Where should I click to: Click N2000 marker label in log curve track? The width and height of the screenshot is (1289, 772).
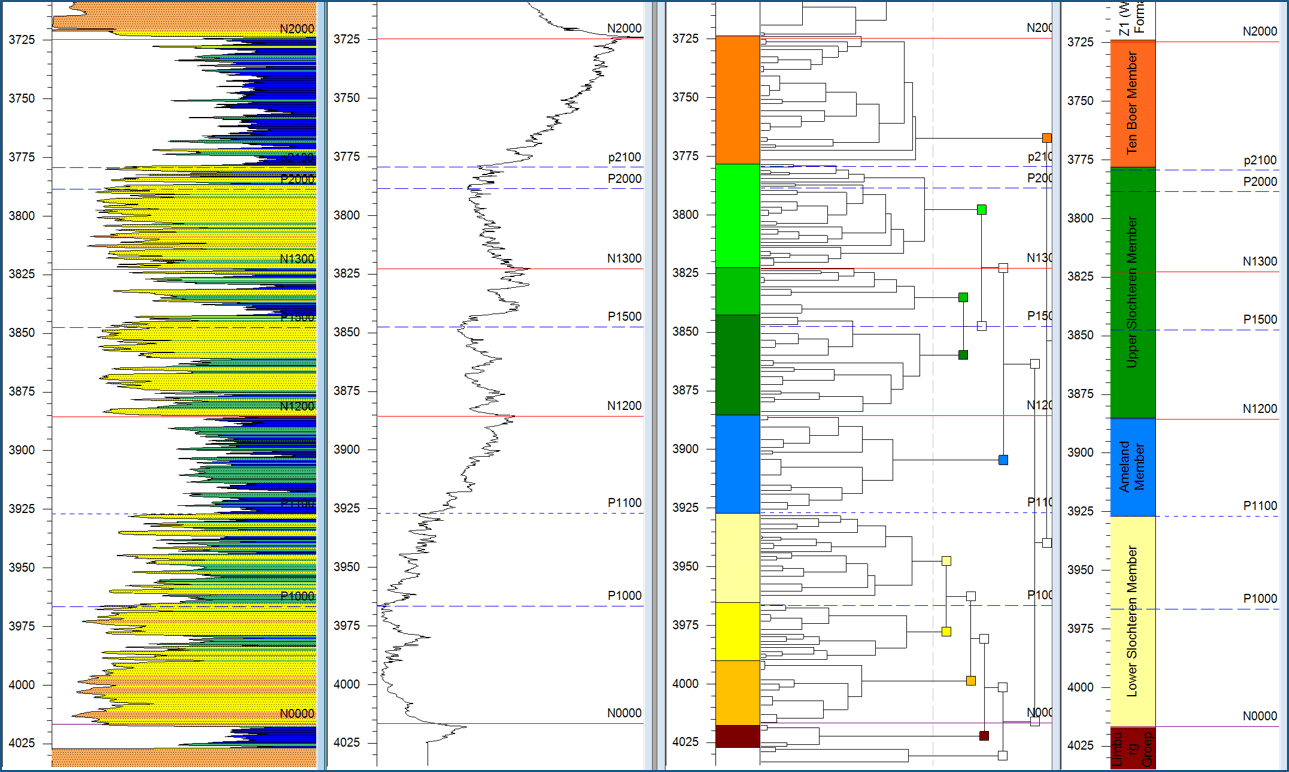click(x=624, y=29)
